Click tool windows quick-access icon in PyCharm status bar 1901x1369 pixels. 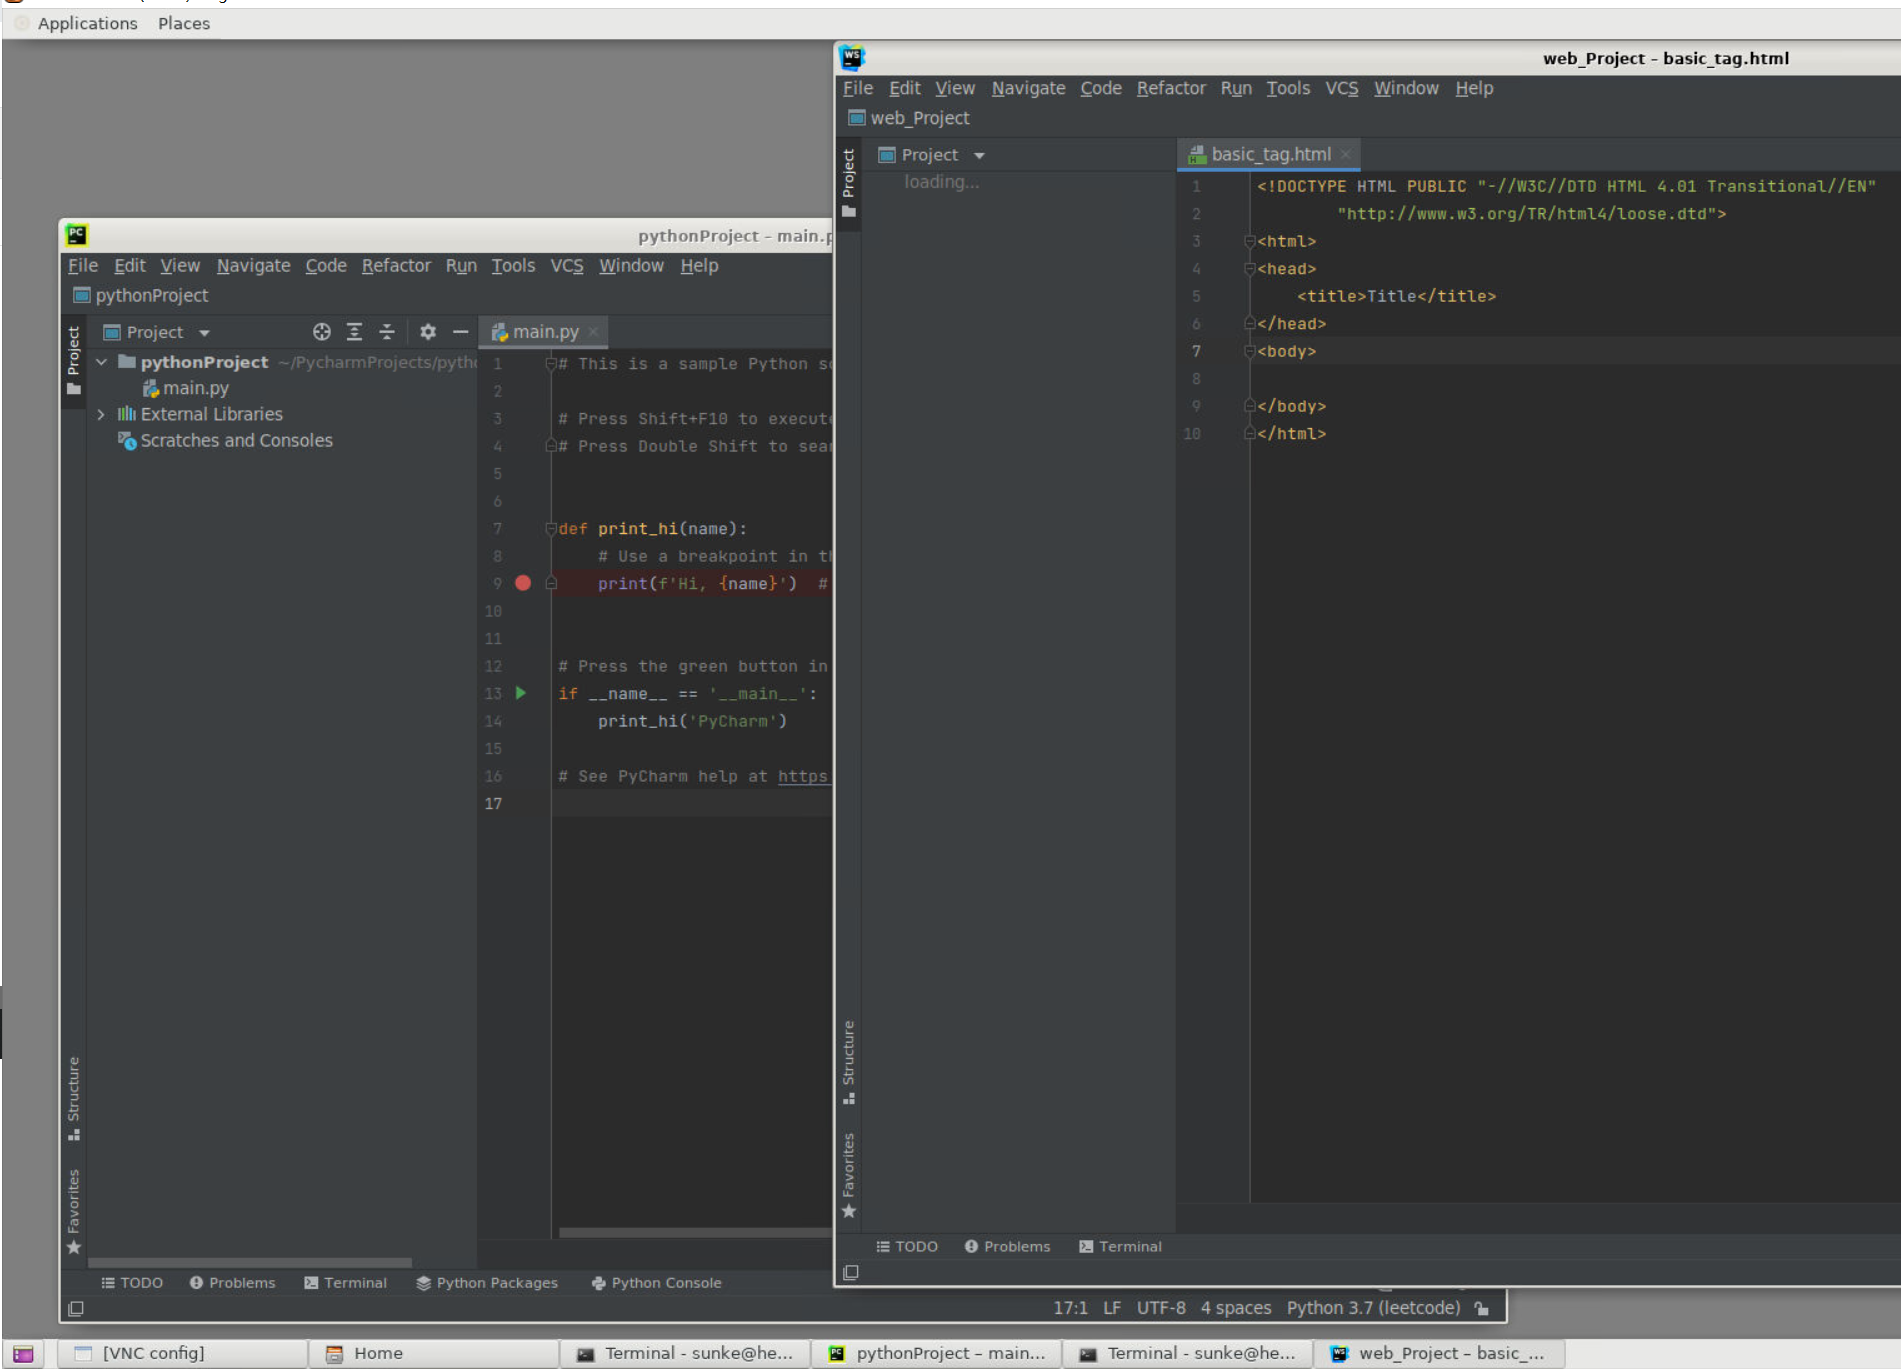coord(76,1308)
